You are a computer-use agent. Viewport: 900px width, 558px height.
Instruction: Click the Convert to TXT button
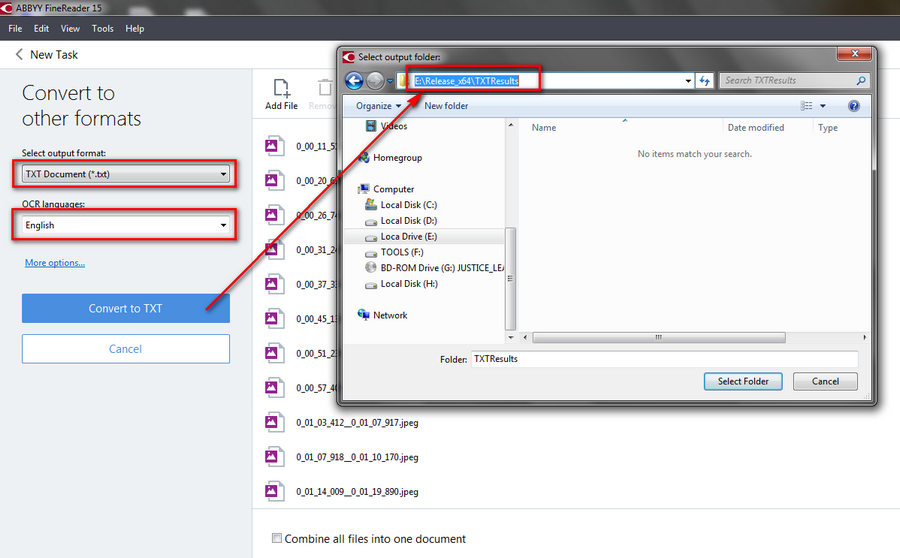[126, 308]
